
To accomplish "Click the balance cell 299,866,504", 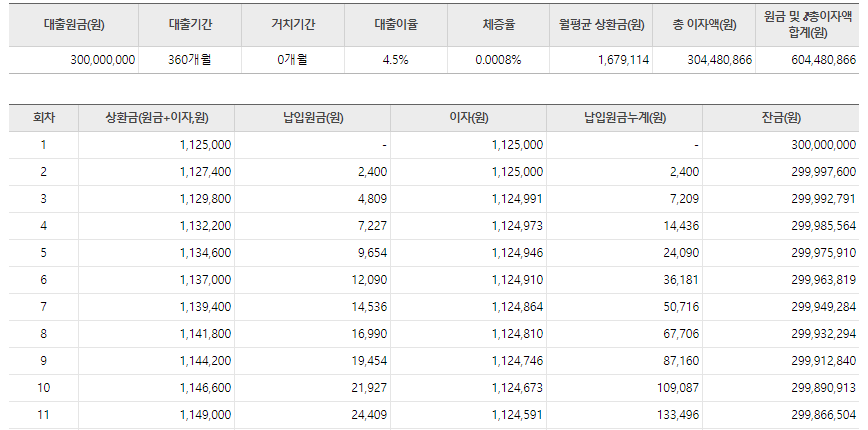I will (824, 415).
